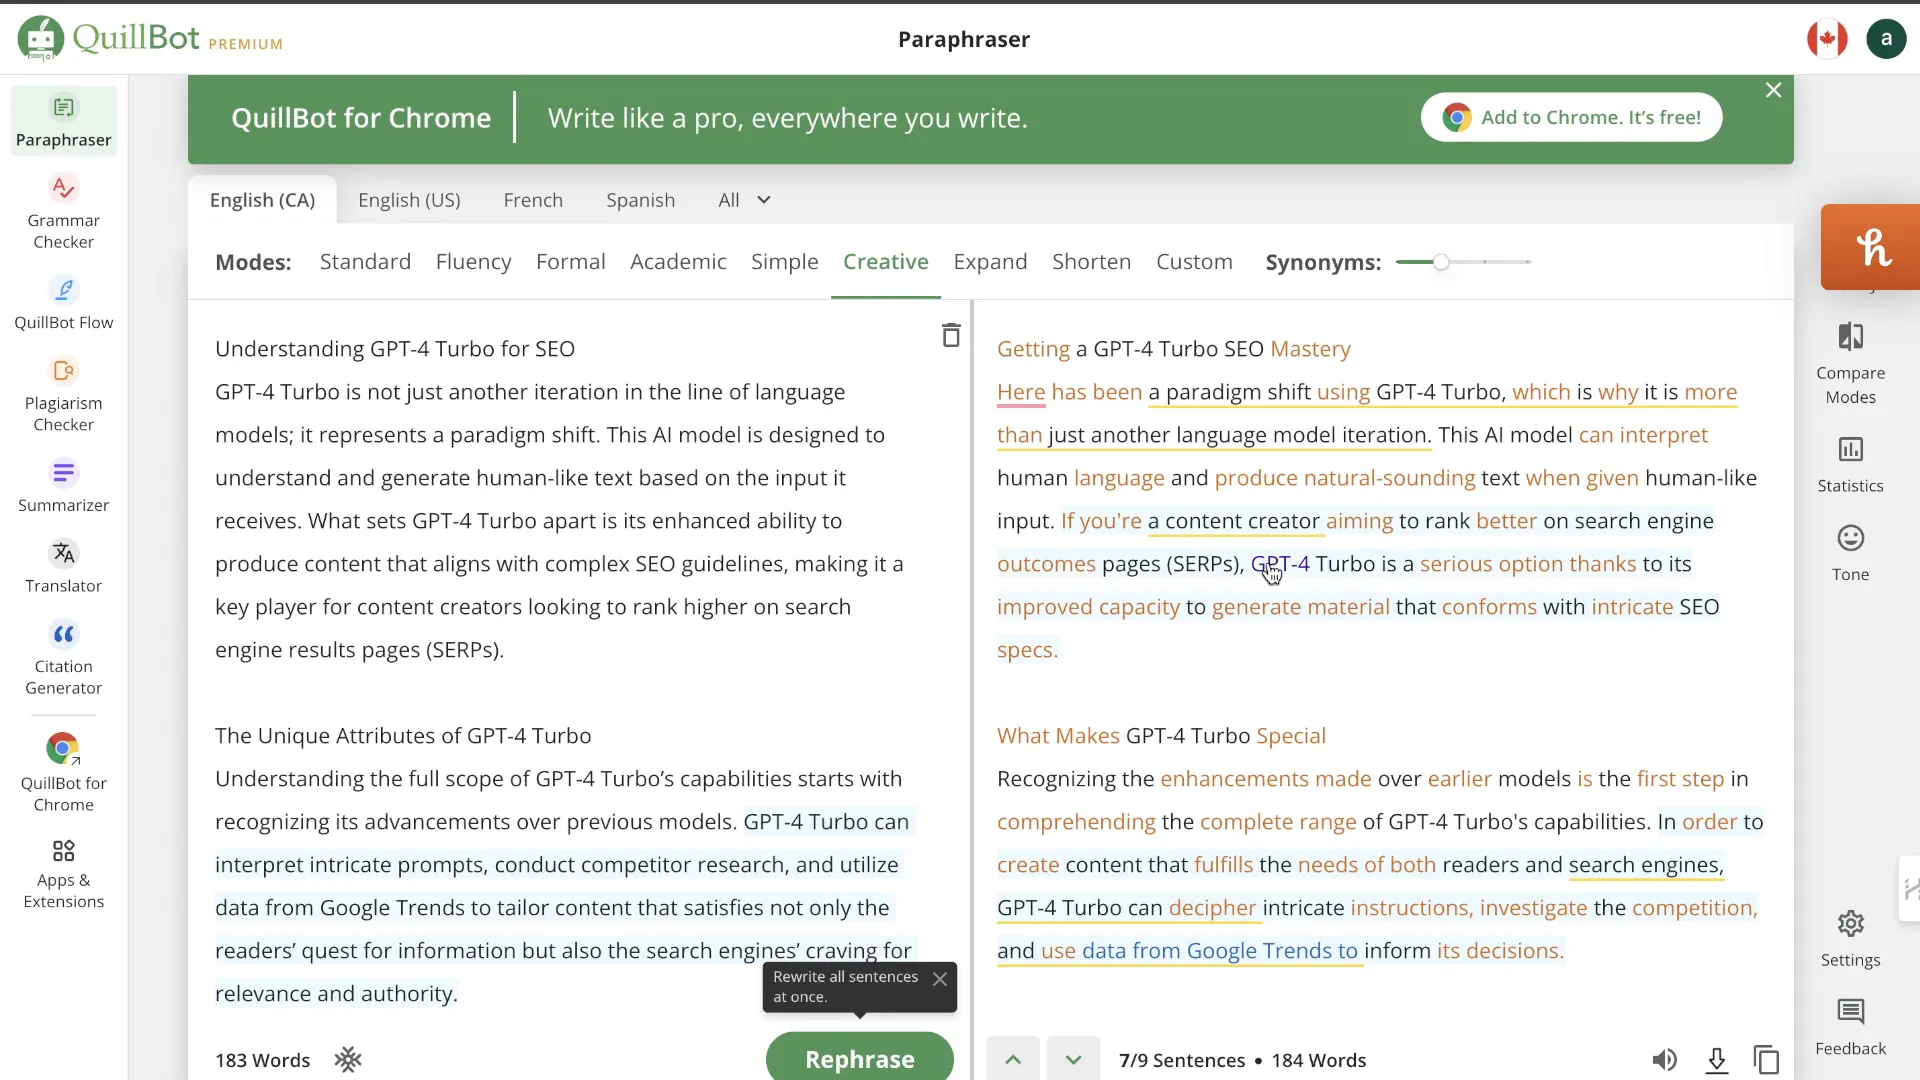Click 'What Makes' in the output
The height and width of the screenshot is (1080, 1920).
coord(1058,736)
